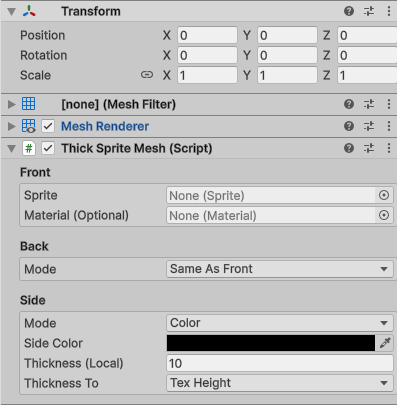Edit the Position Z field
The image size is (397, 405).
367,35
